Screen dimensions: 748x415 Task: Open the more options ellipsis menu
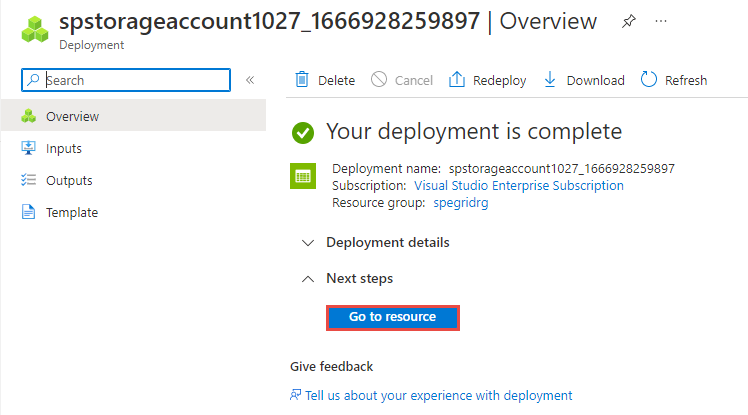coord(660,21)
